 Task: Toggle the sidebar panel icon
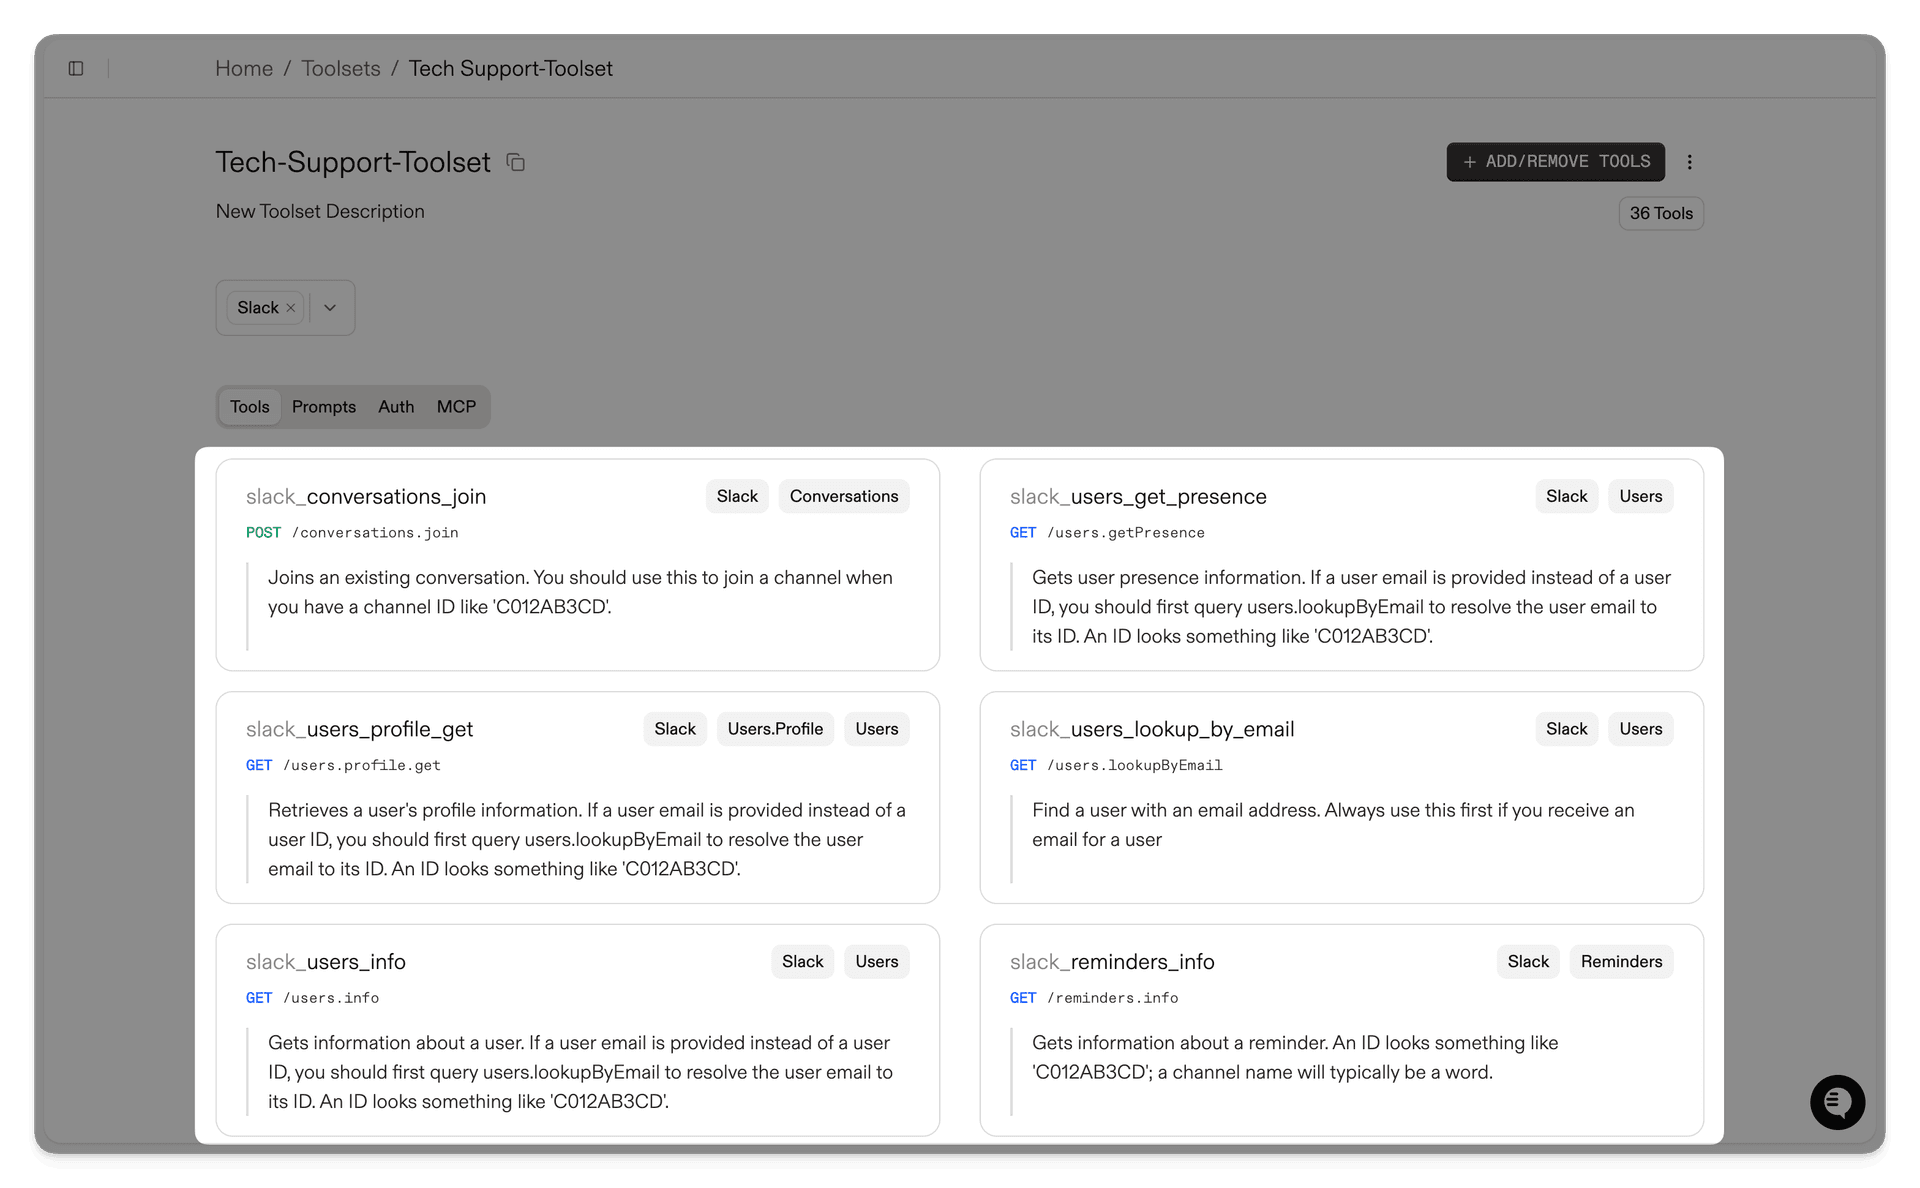76,68
